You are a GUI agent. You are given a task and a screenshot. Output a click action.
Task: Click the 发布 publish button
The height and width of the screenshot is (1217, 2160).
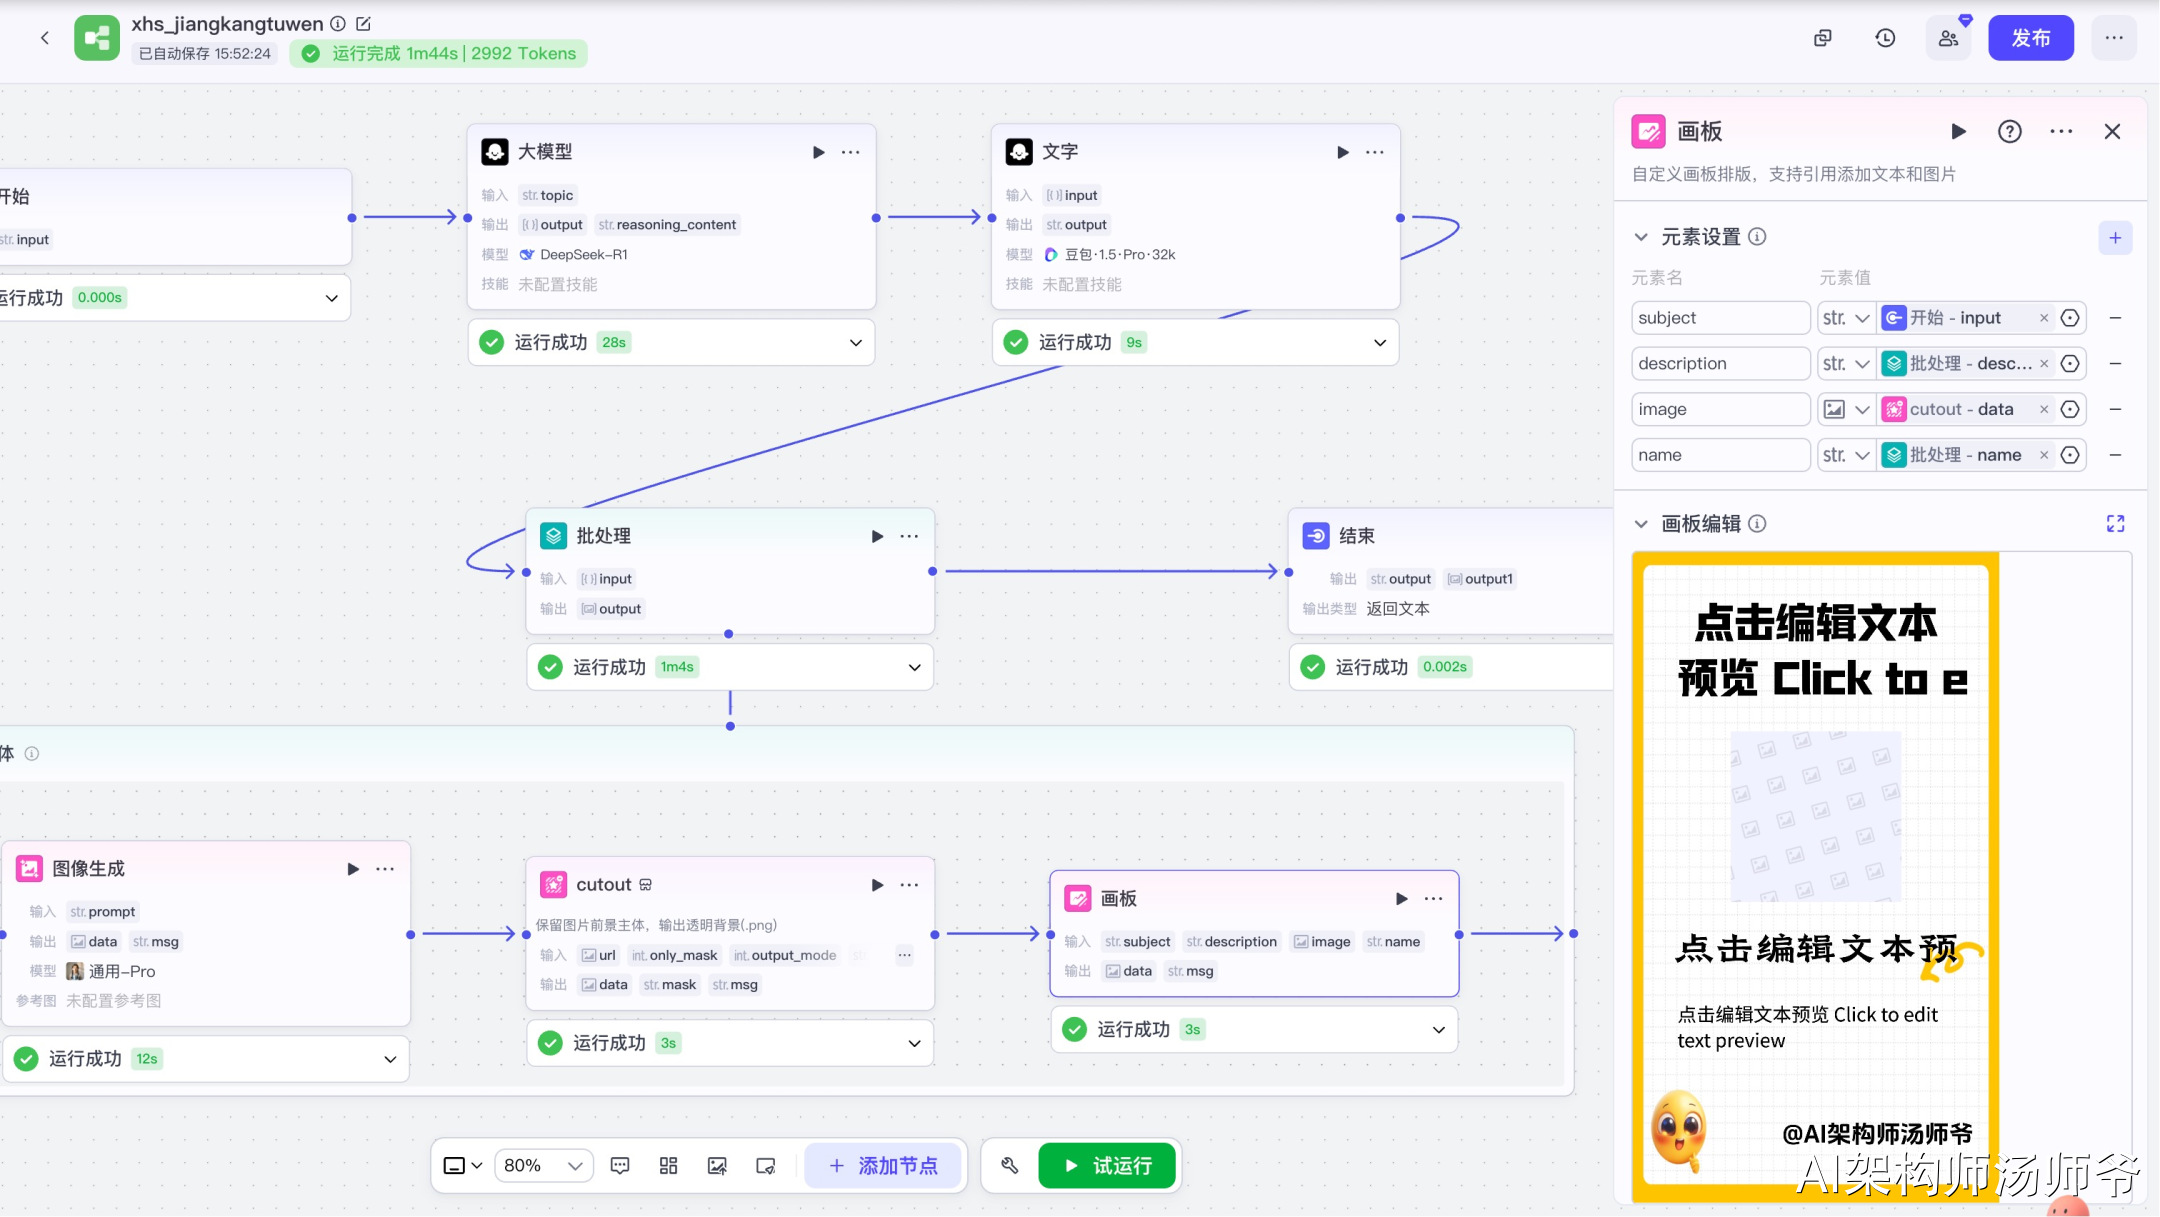click(x=2030, y=38)
